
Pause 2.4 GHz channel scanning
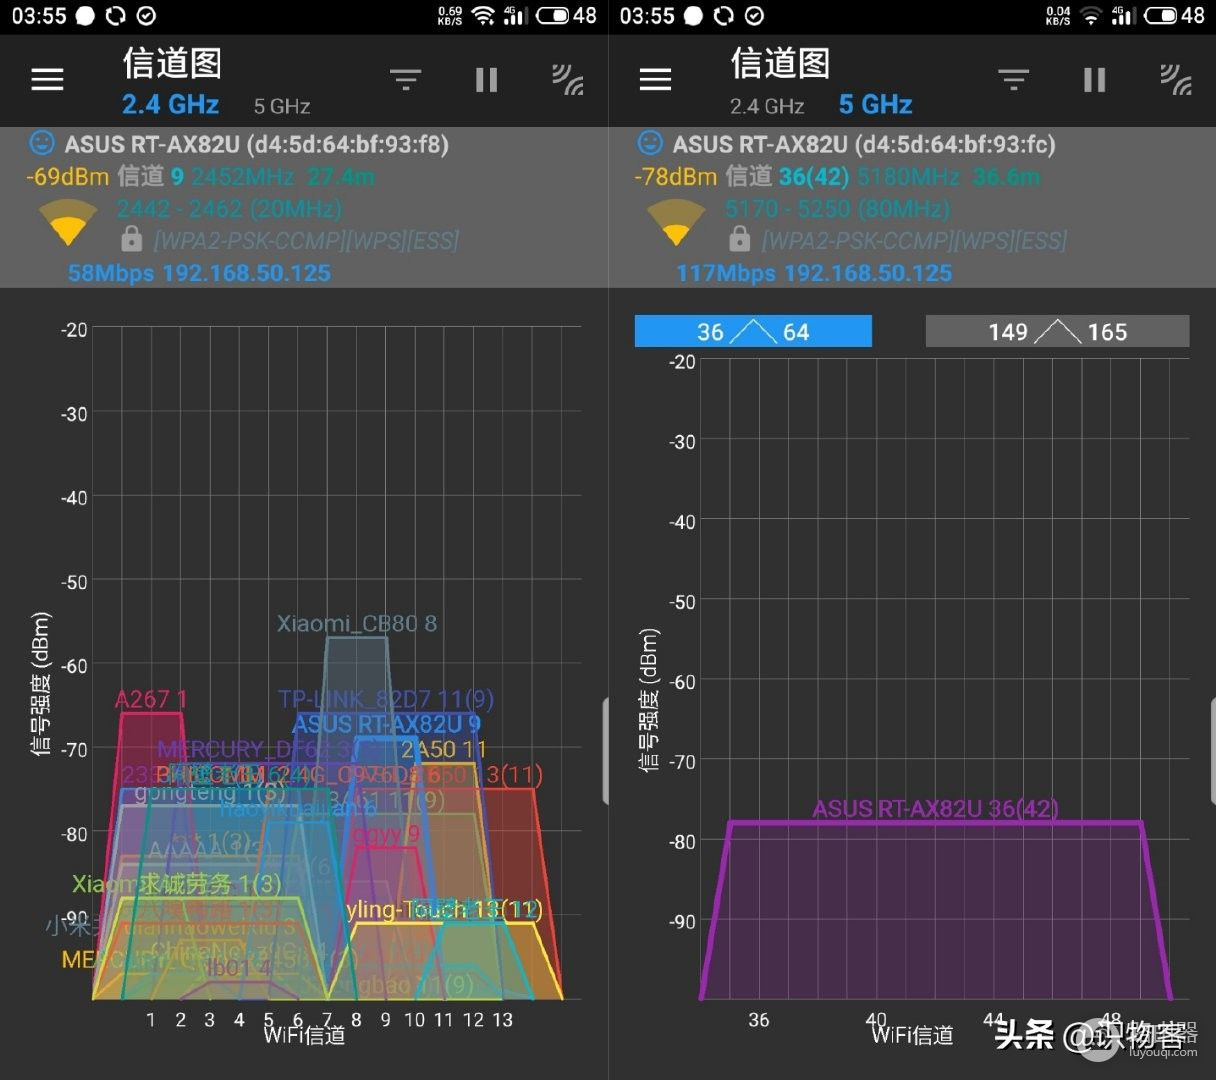click(x=486, y=79)
